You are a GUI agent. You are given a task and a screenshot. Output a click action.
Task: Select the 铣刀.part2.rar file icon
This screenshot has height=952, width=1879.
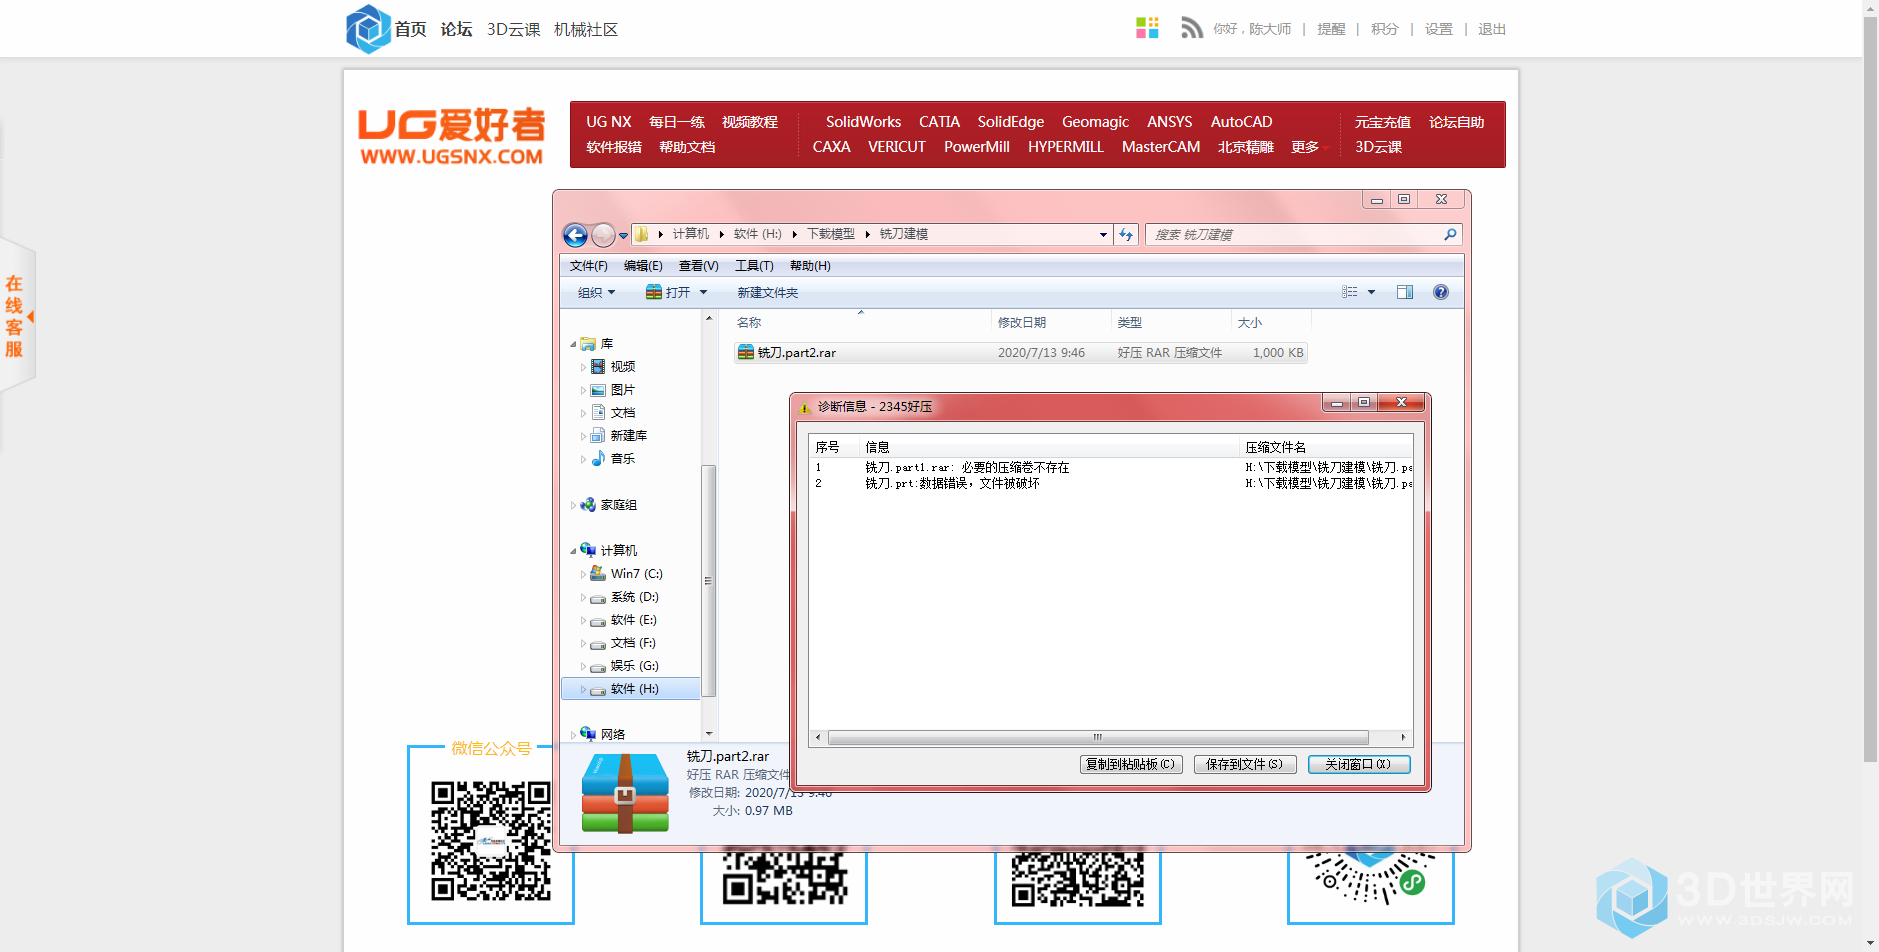(x=746, y=352)
